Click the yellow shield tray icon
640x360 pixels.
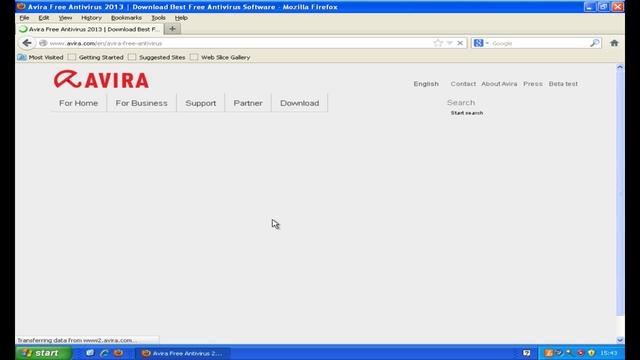591,353
